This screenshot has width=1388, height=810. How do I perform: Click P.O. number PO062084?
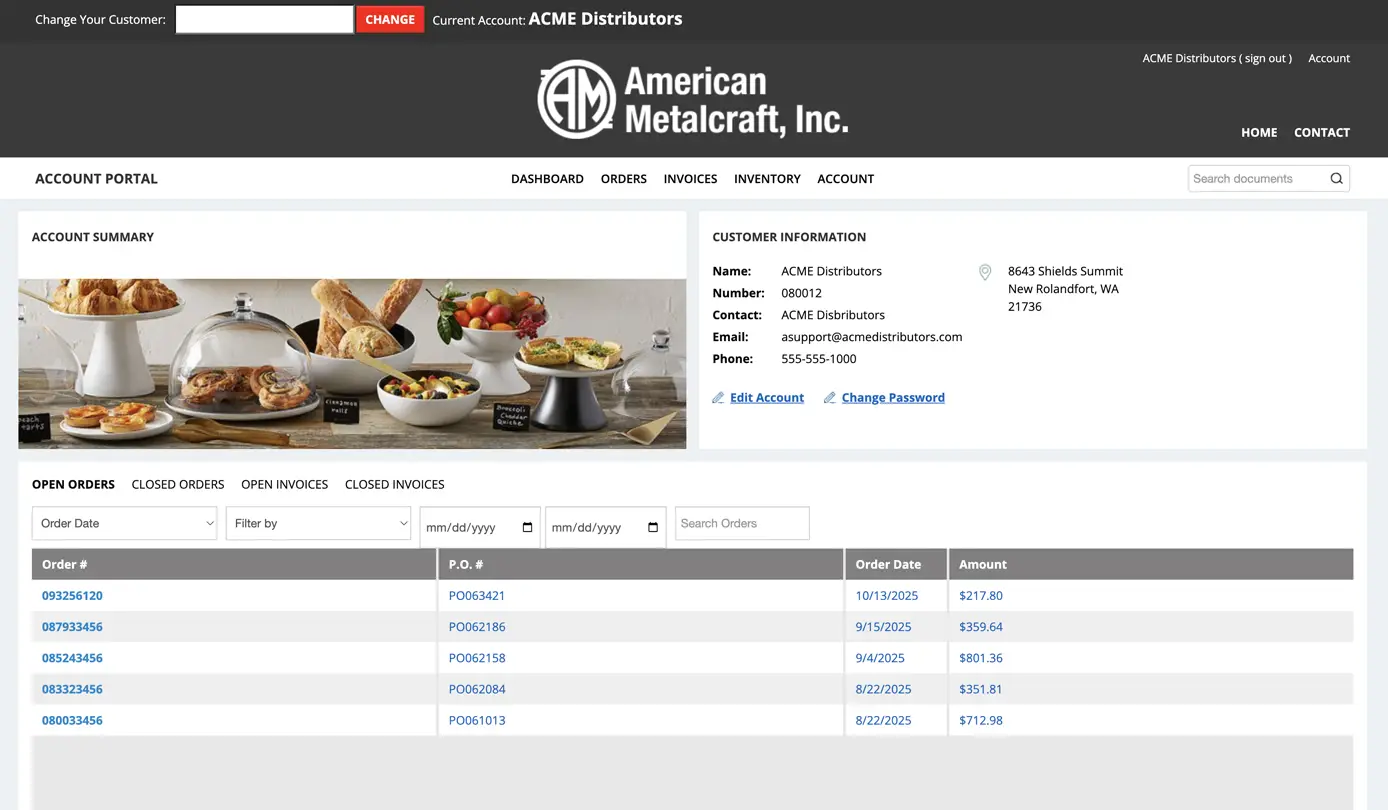coord(477,689)
